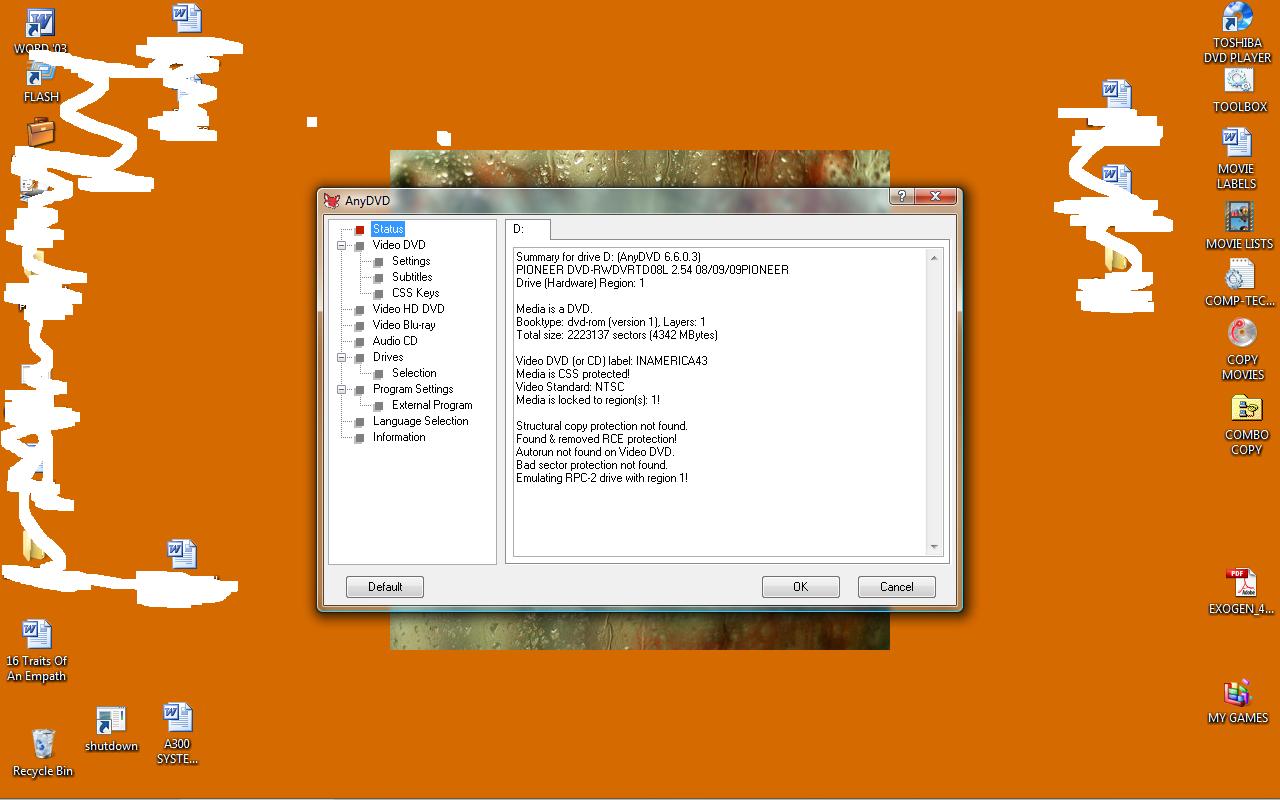Open the COMP-TEC... desktop file
This screenshot has height=800, width=1280.
tap(1239, 283)
